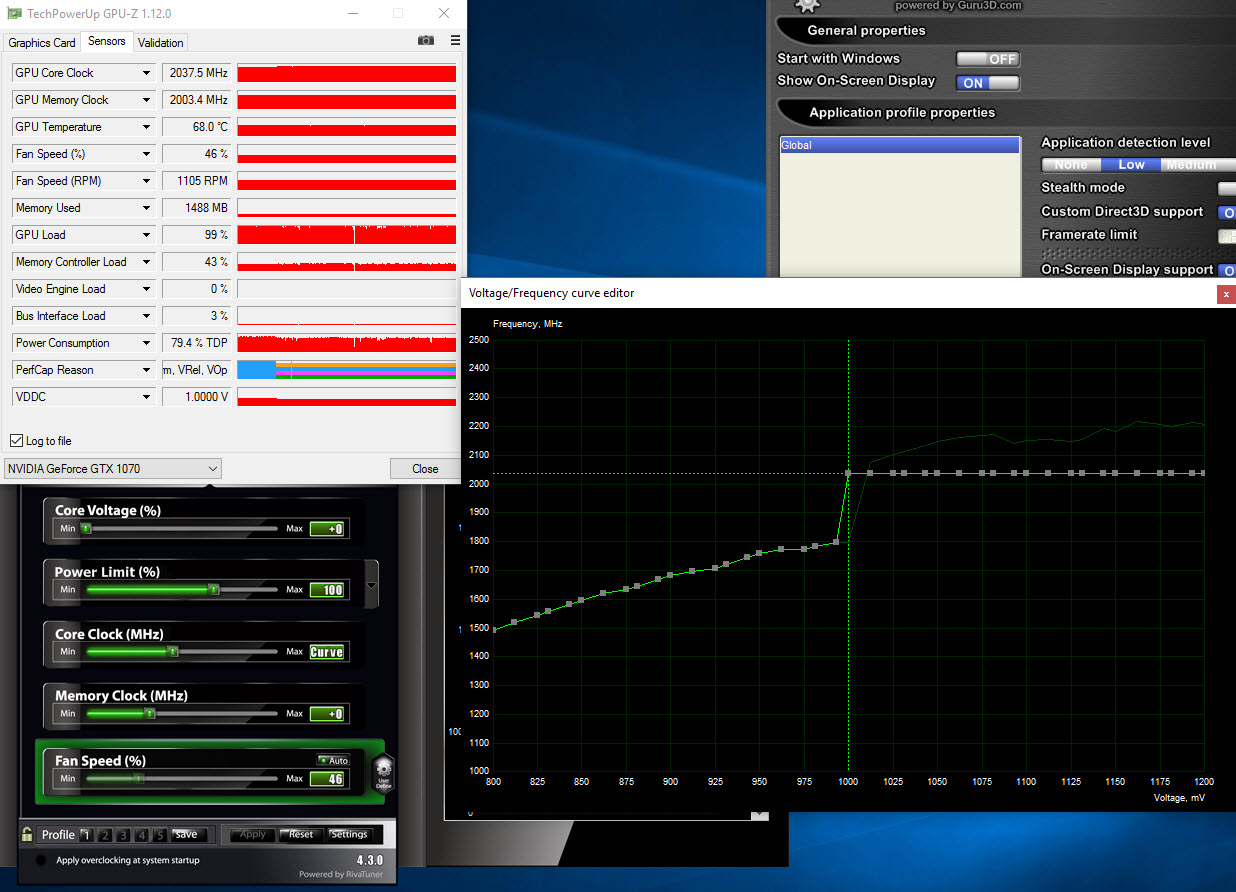Switch to Graphics Card tab
The width and height of the screenshot is (1236, 892).
click(42, 43)
